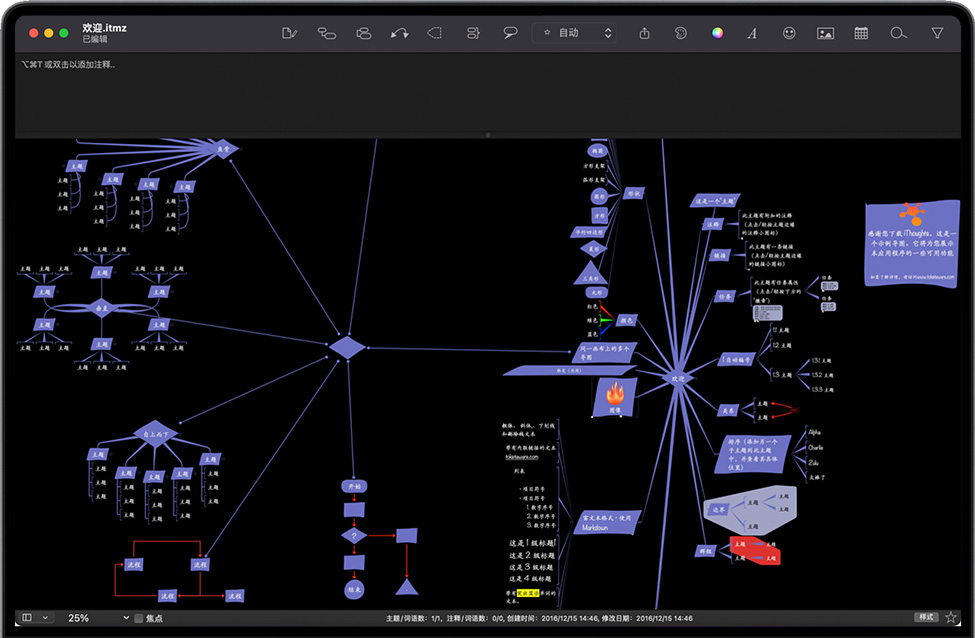Click the curved relationship arrow icon
Viewport: 975px width, 638px height.
pos(399,33)
